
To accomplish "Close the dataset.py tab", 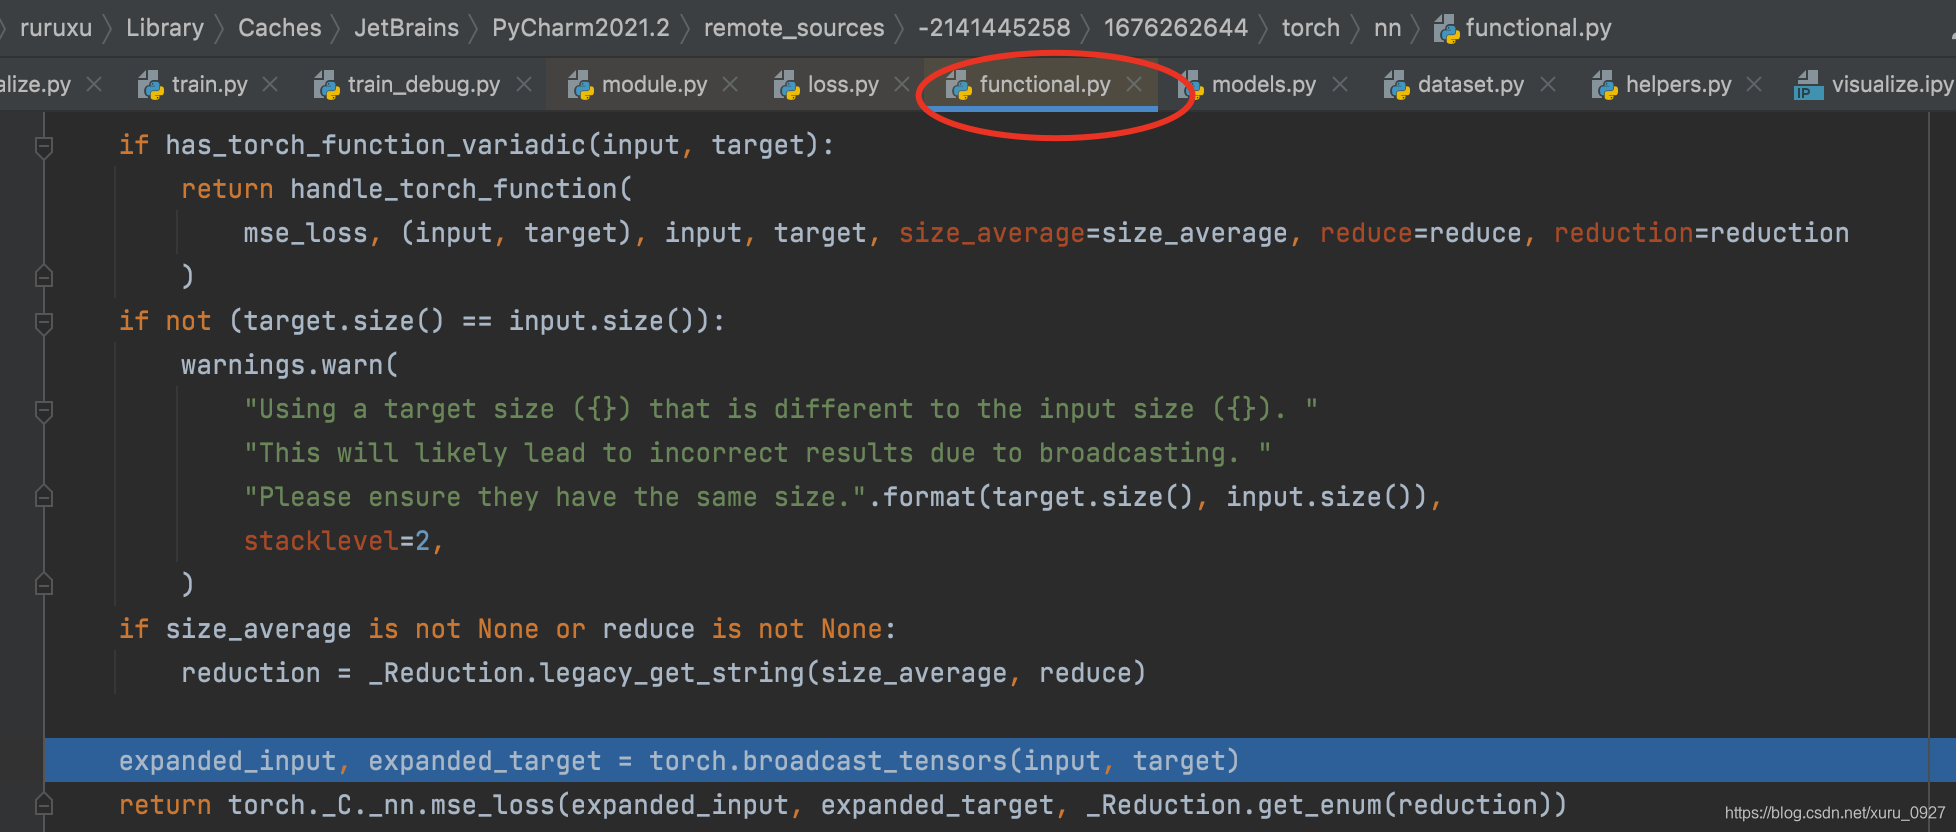I will [1548, 85].
